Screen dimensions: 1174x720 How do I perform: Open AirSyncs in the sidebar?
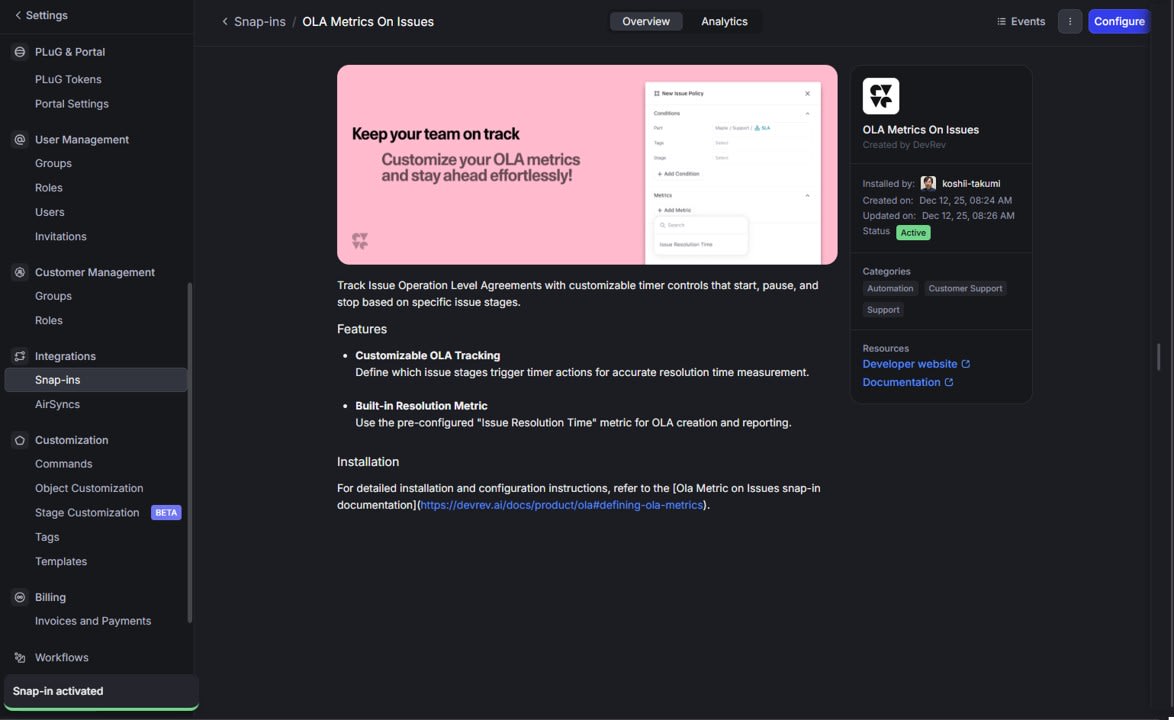point(57,404)
